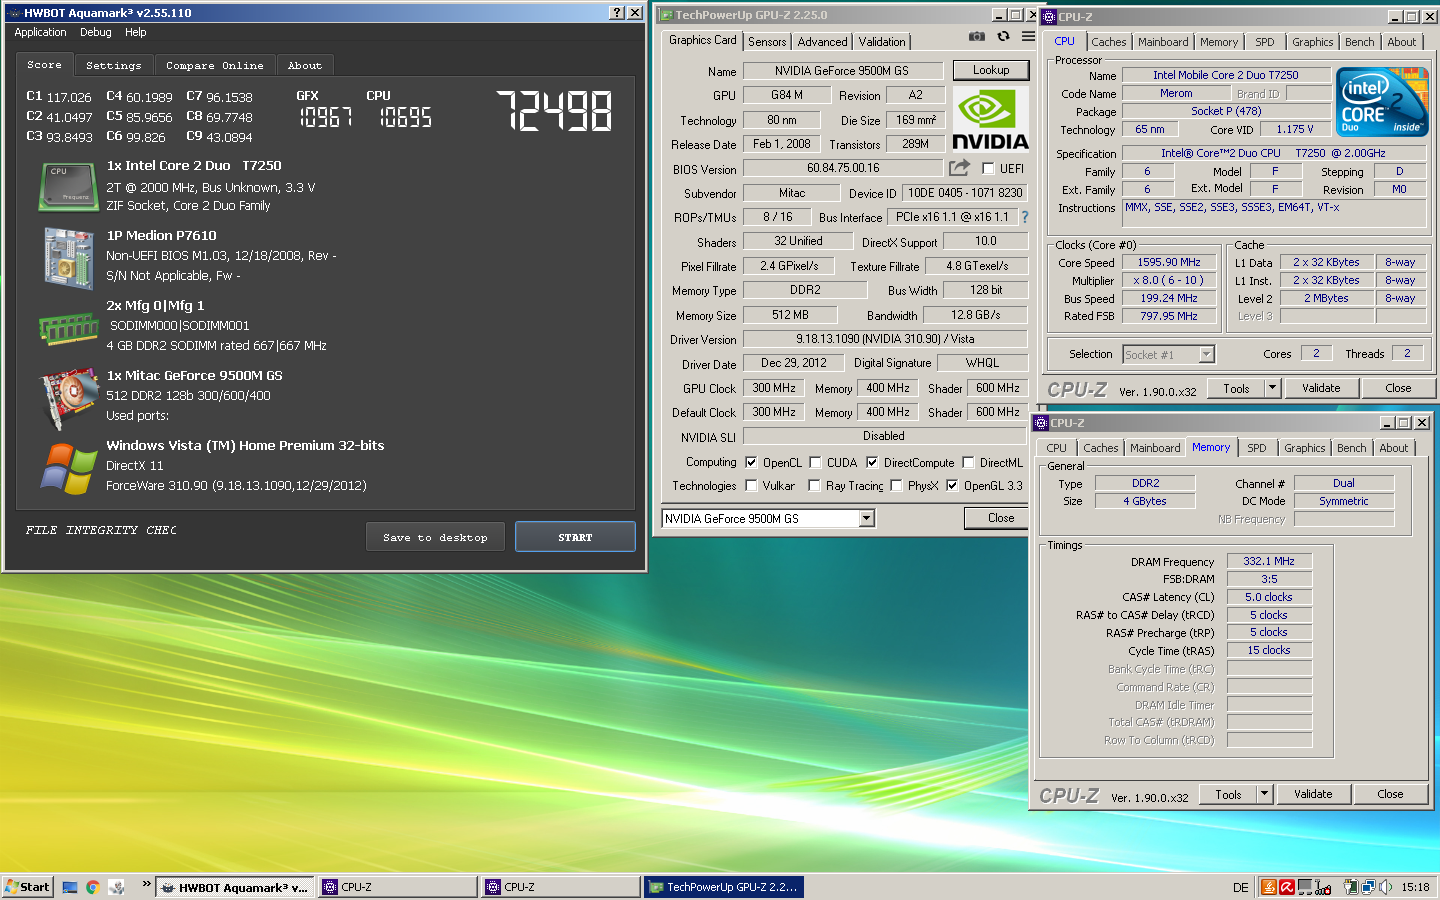This screenshot has height=900, width=1440.
Task: Toggle the DirectML checkbox
Action: pos(968,463)
